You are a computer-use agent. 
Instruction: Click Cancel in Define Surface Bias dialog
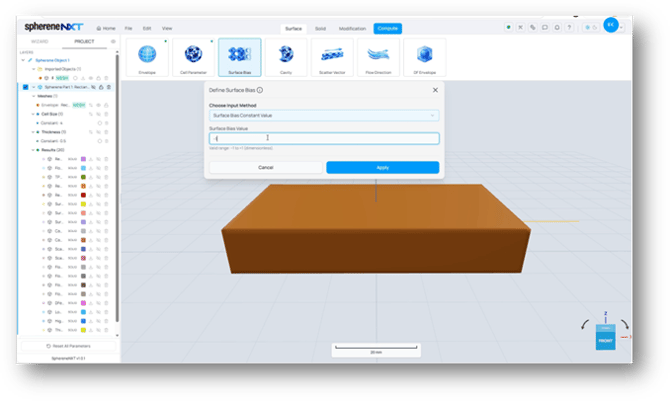(266, 168)
